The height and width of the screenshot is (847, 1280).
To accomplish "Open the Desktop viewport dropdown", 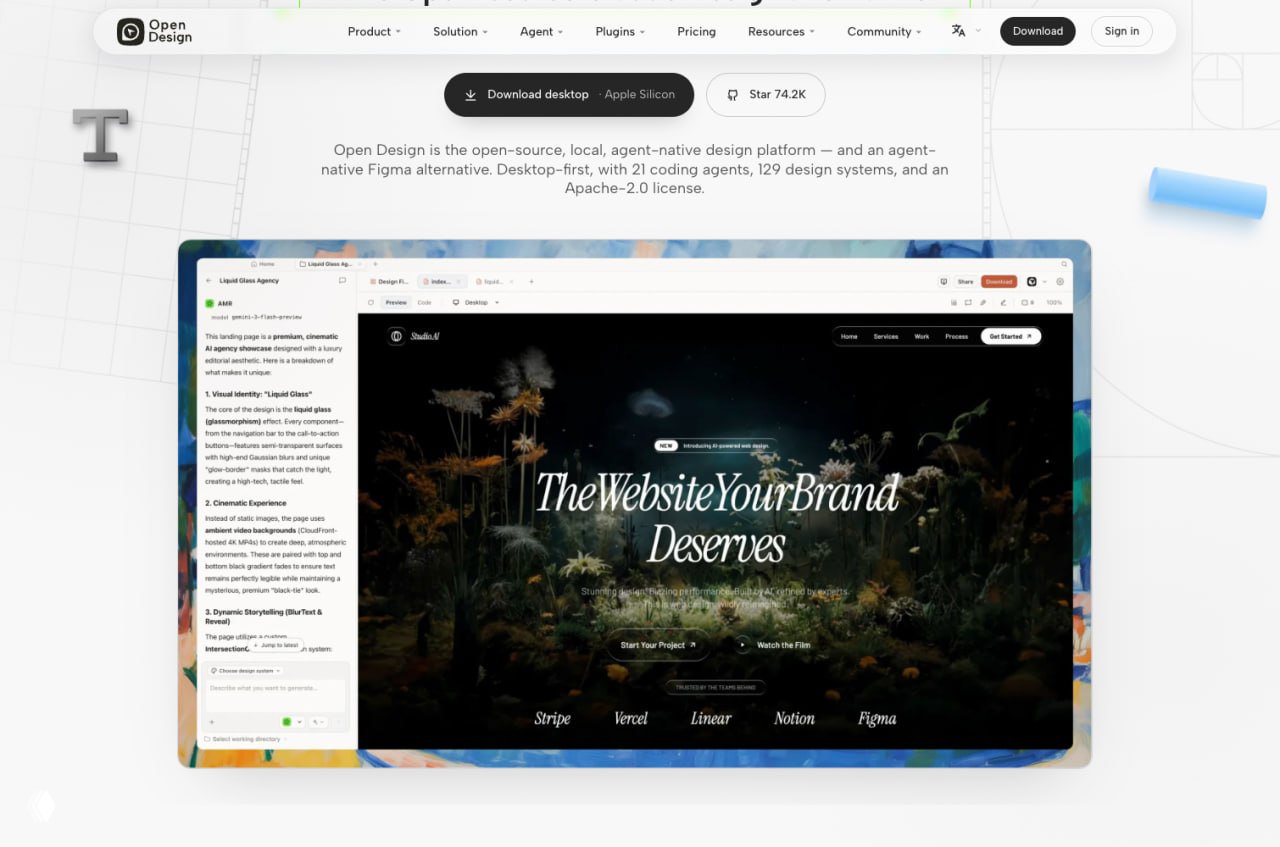I will 476,302.
